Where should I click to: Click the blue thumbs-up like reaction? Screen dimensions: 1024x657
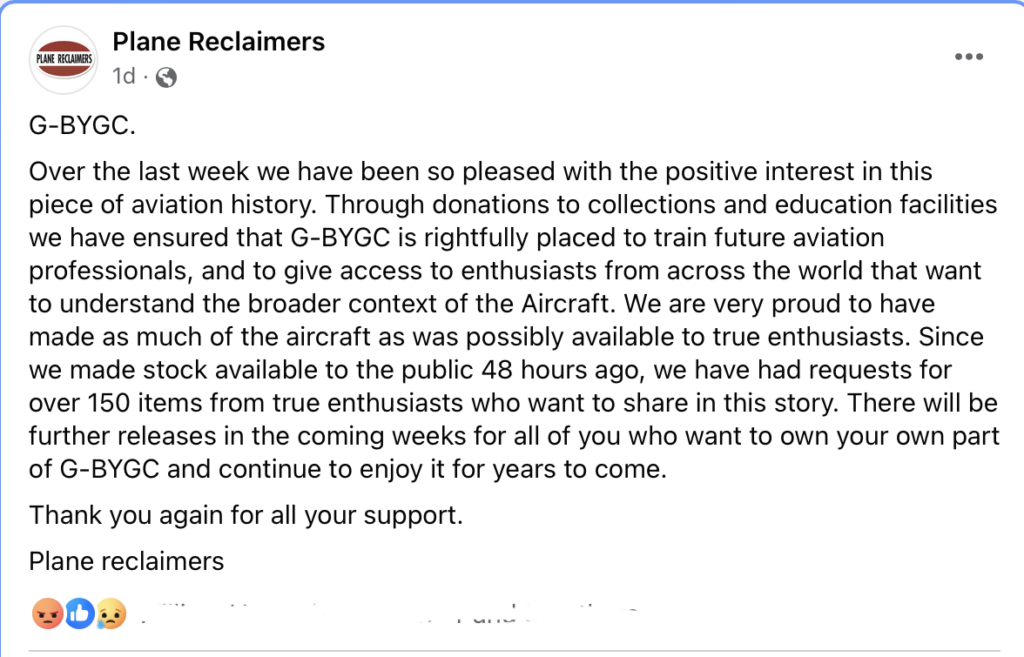pos(80,614)
